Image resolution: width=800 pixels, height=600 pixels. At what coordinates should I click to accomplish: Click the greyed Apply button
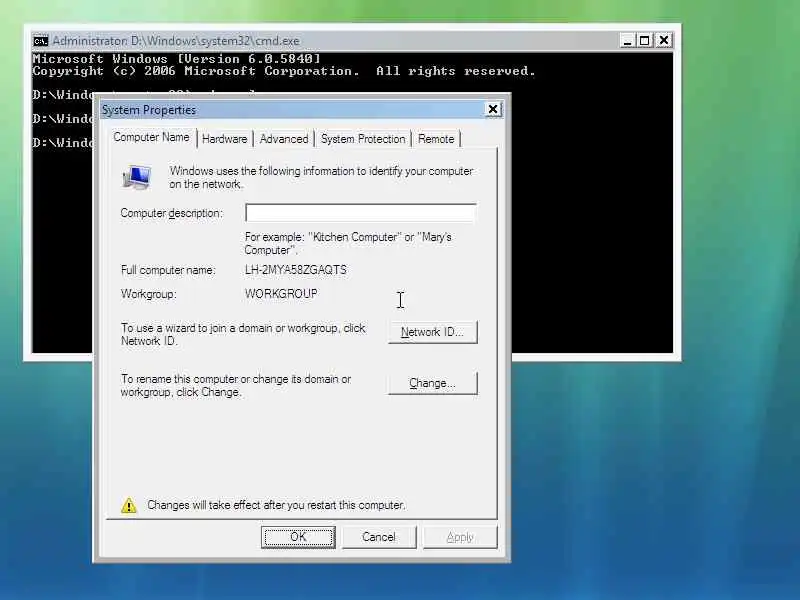[x=460, y=537]
